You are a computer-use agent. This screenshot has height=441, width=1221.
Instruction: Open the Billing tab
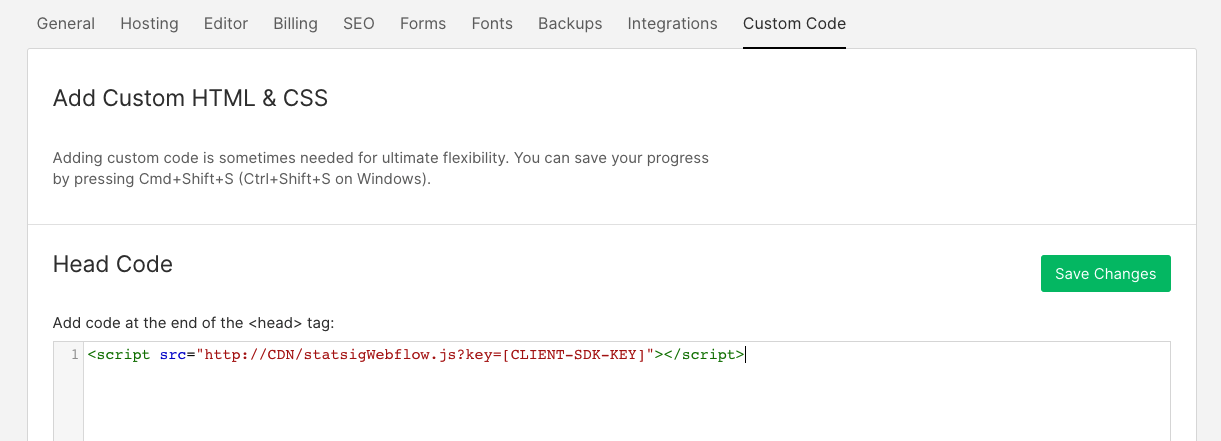point(295,23)
